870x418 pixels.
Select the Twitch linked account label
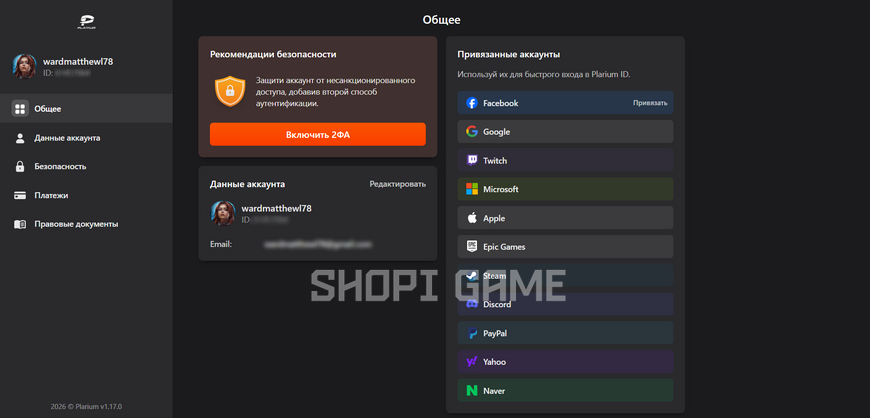(495, 160)
